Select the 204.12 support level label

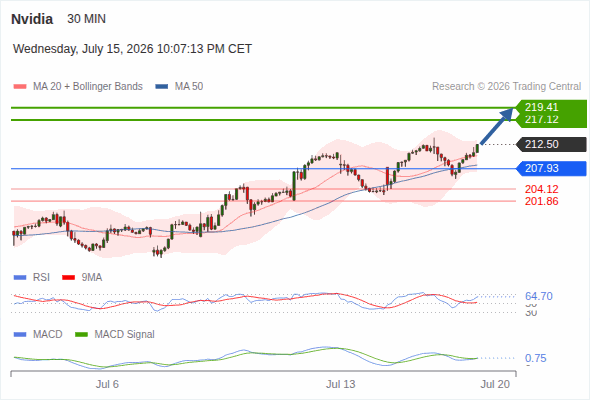(x=541, y=189)
